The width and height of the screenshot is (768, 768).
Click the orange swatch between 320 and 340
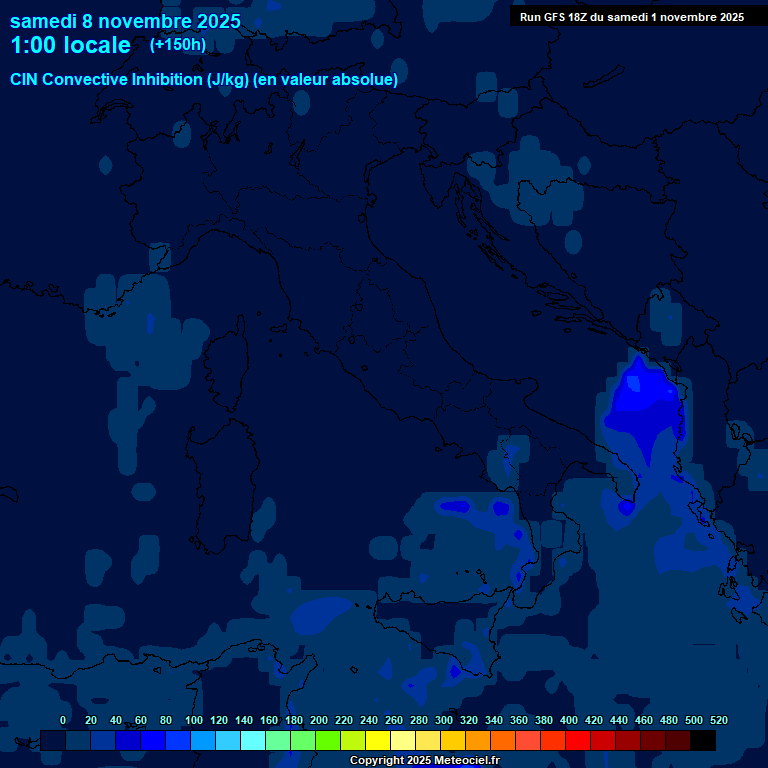[x=478, y=740]
